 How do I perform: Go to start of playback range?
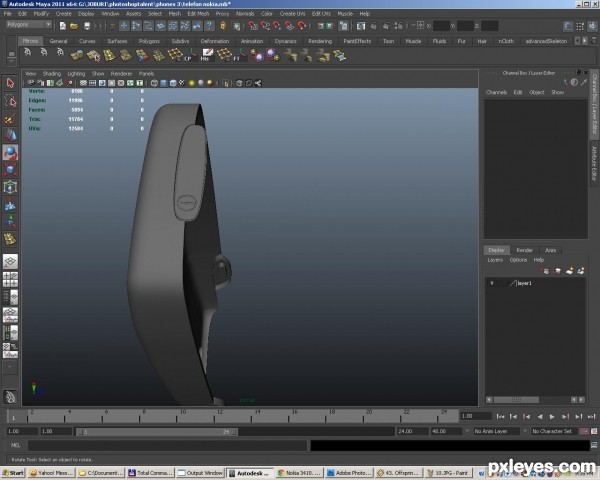[500, 416]
